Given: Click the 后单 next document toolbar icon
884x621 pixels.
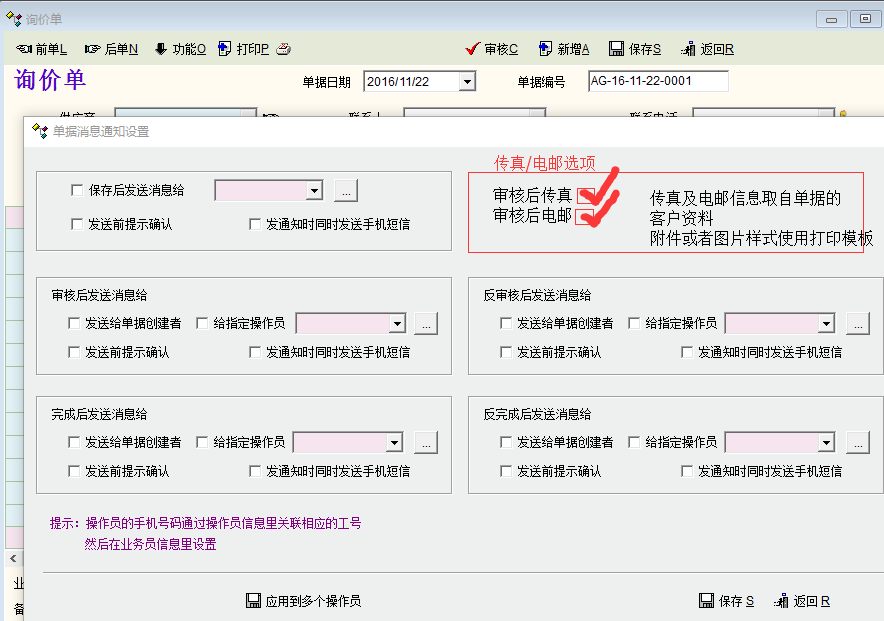Looking at the screenshot, I should (x=93, y=49).
